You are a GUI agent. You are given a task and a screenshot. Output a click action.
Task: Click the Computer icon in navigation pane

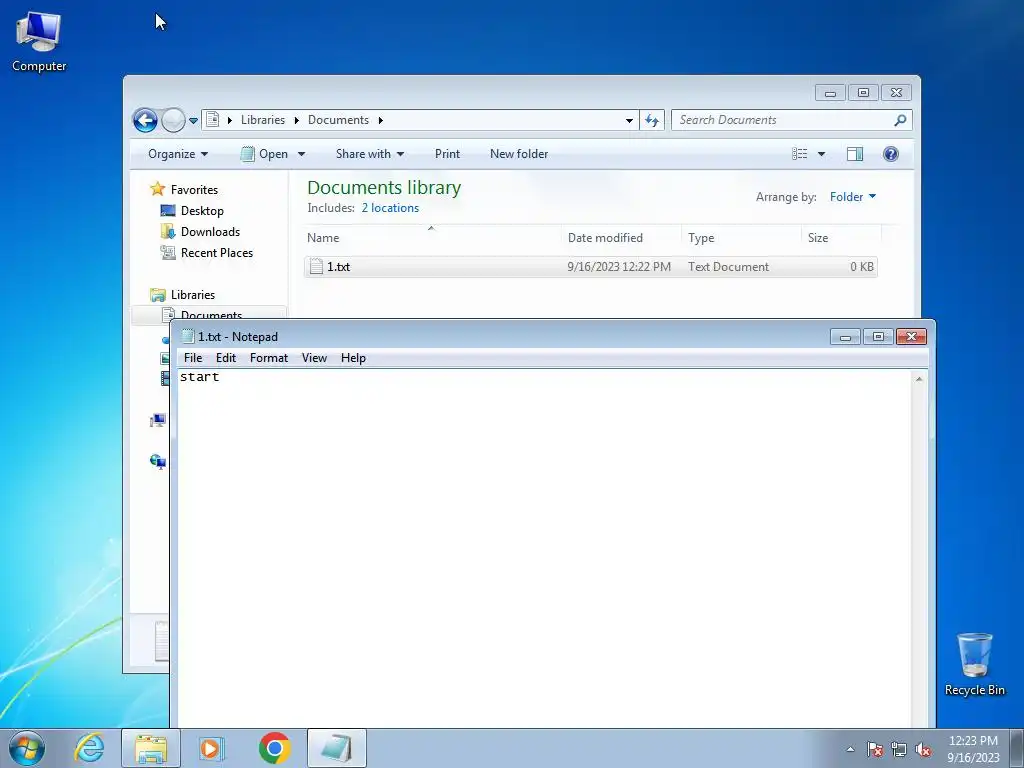click(158, 421)
